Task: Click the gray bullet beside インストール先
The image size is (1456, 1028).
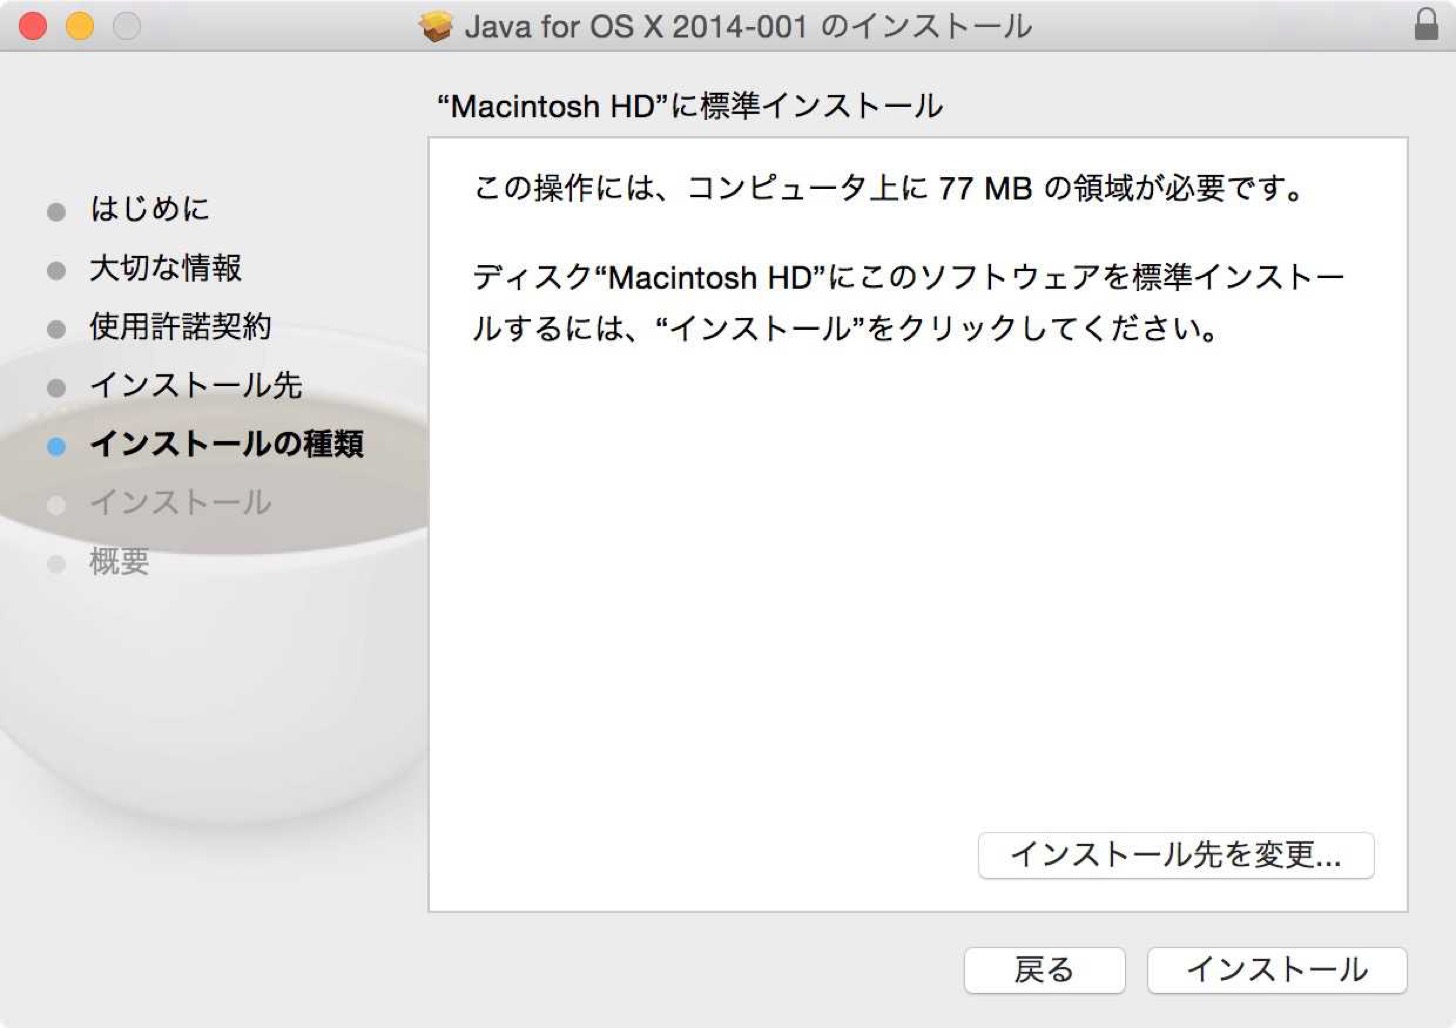Action: (x=57, y=388)
